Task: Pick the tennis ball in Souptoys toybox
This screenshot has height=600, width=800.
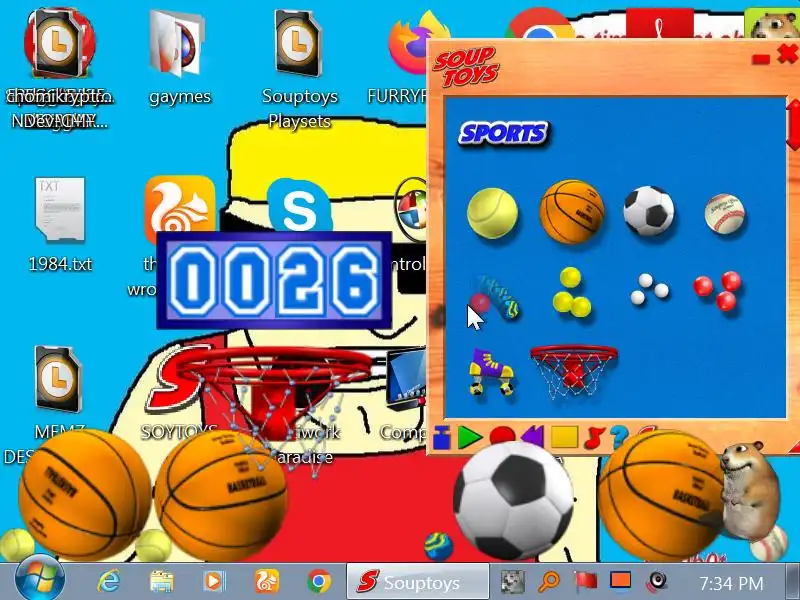Action: [492, 213]
